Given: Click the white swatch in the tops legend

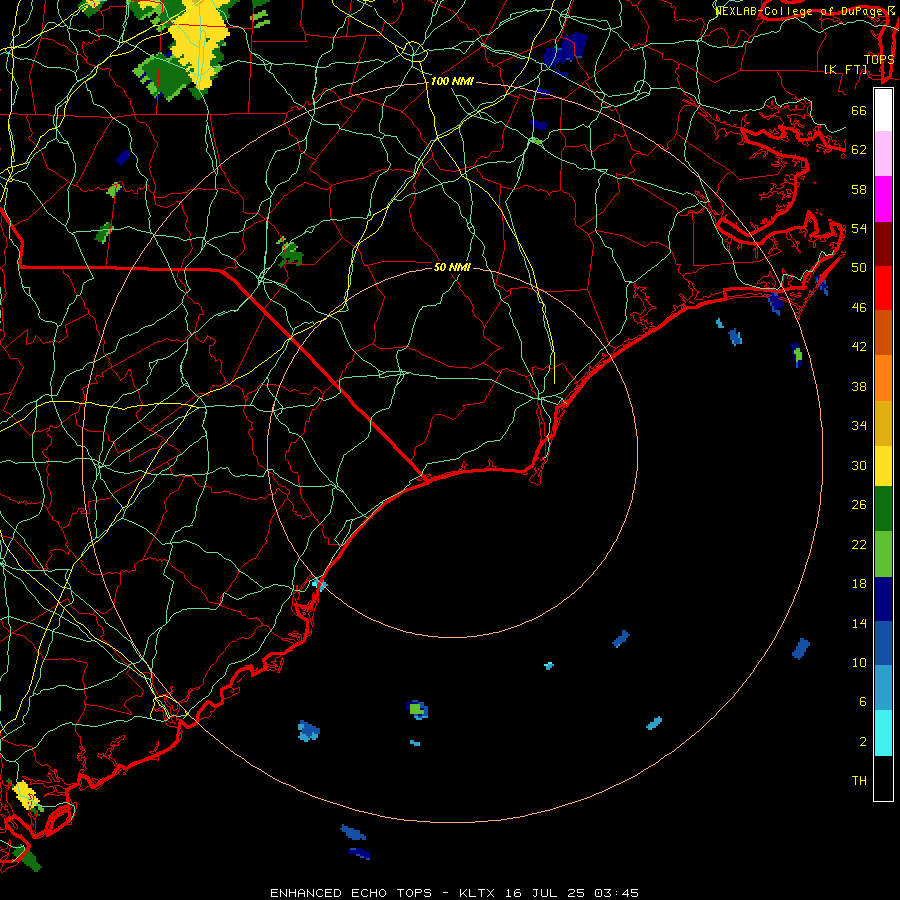Looking at the screenshot, I should click(x=883, y=110).
